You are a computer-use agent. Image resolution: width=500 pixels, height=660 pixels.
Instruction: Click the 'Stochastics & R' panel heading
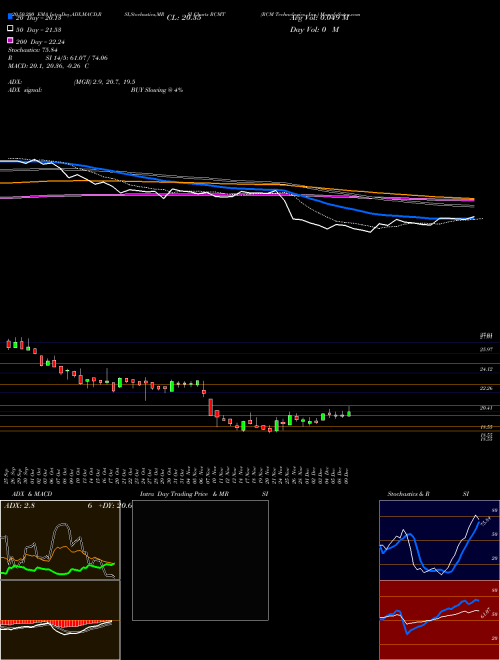409,494
